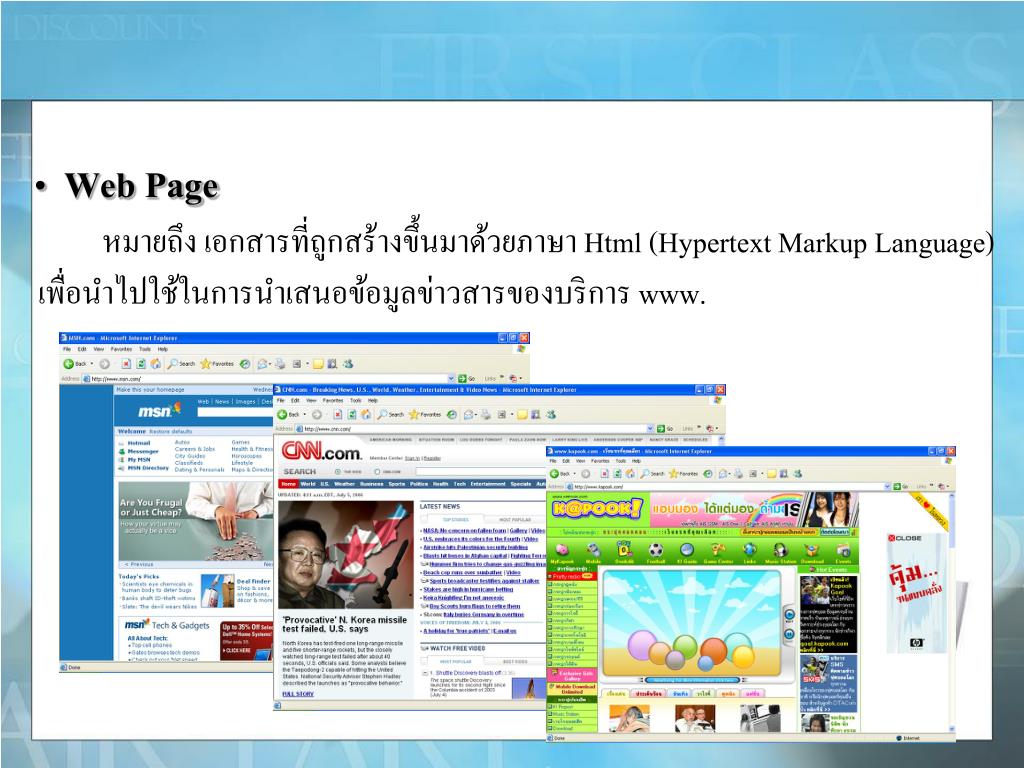
Task: Select 'The Web' radio in CNN search
Action: [338, 472]
